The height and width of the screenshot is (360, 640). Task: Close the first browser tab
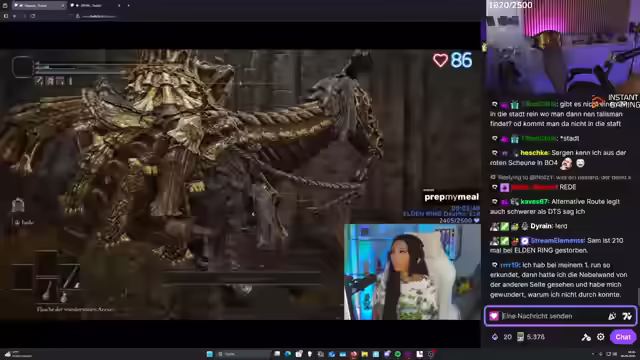(62, 5)
